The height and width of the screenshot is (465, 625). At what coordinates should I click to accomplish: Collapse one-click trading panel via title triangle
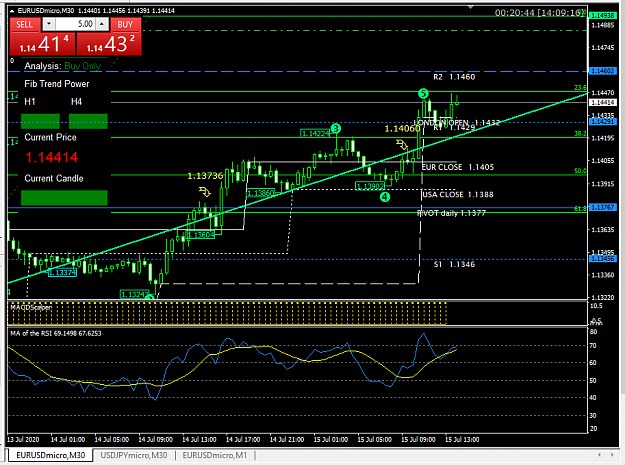click(x=12, y=11)
